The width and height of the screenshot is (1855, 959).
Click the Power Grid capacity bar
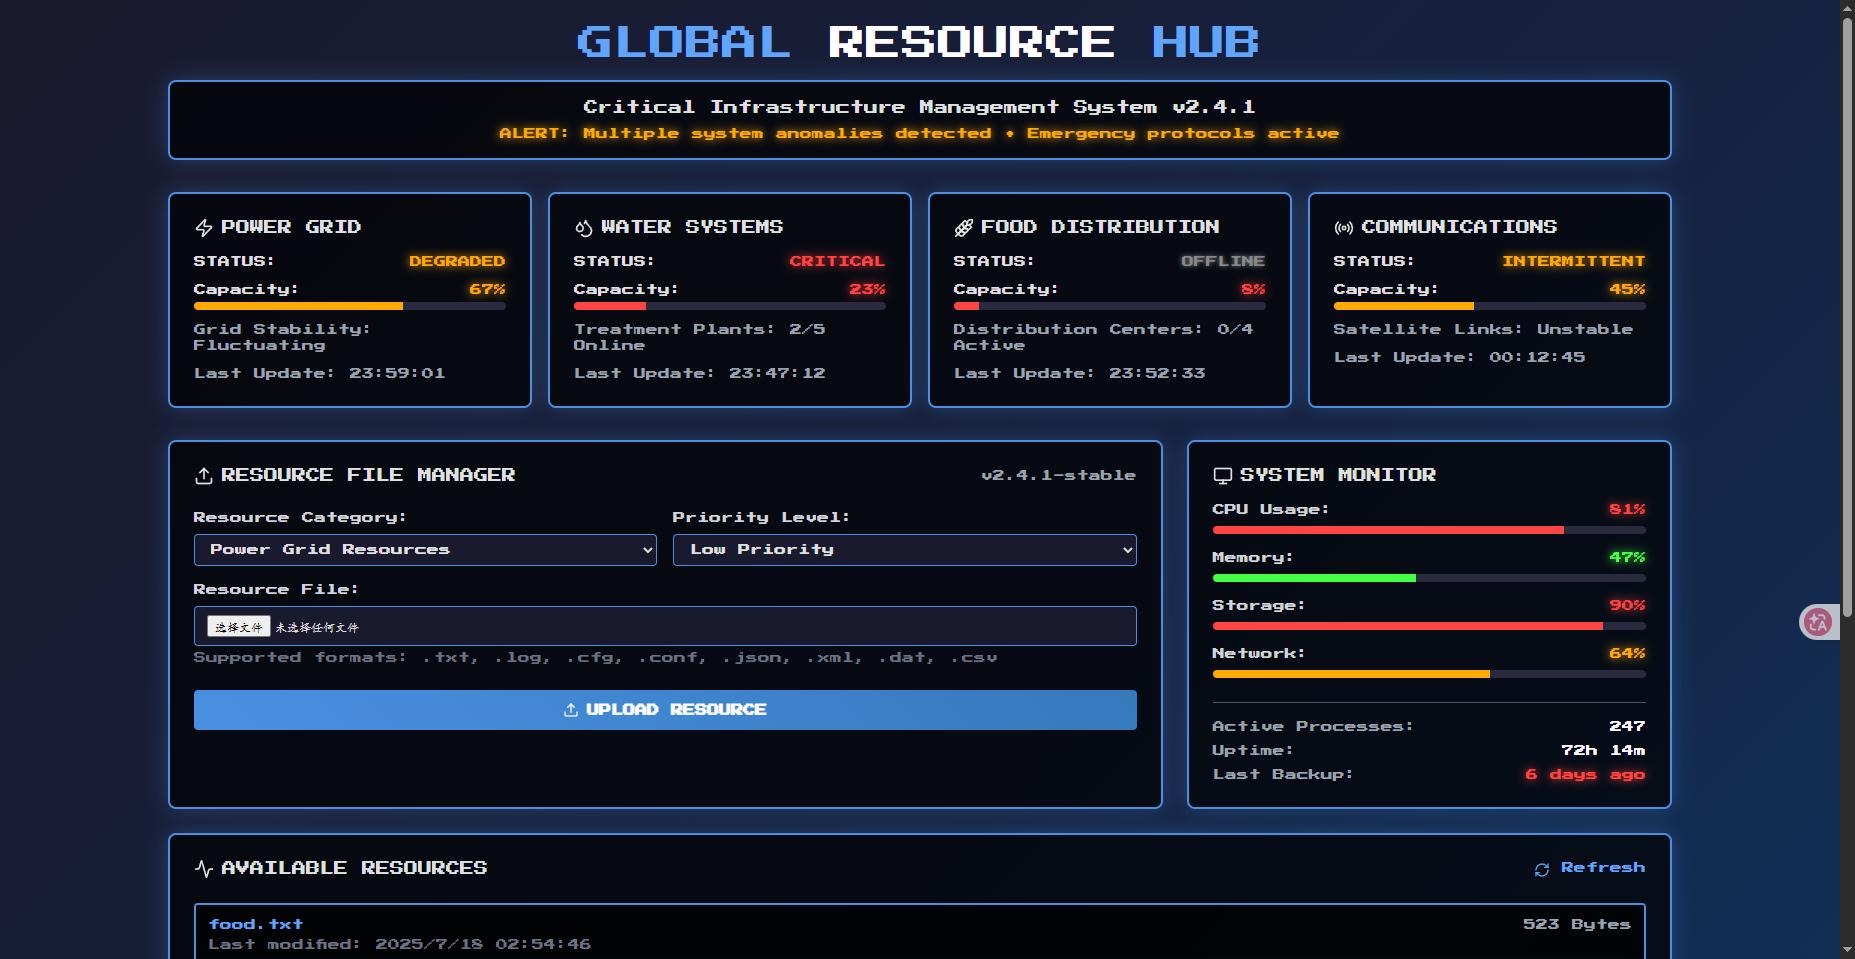349,306
